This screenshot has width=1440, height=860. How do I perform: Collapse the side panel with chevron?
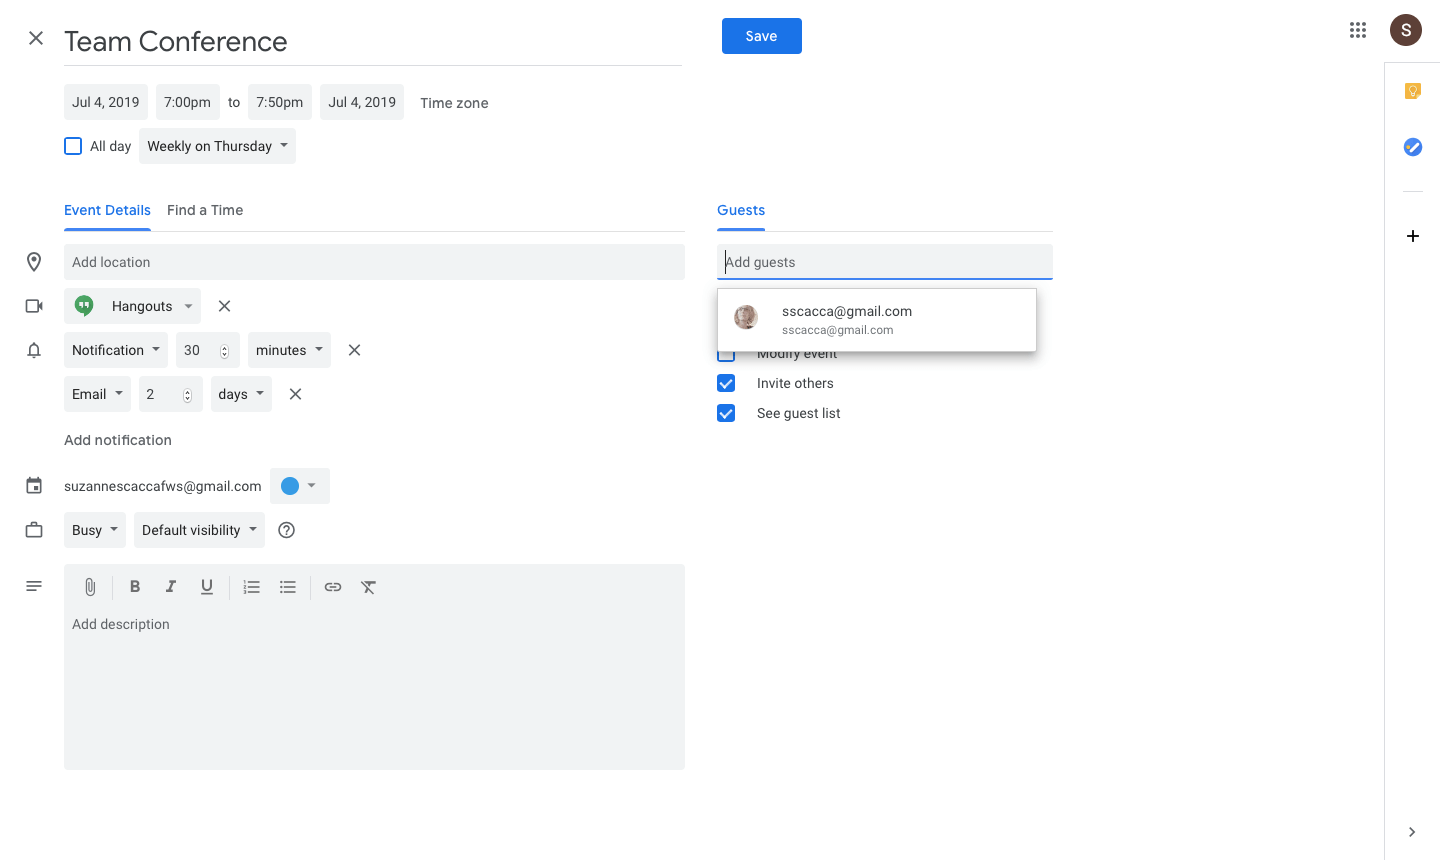click(x=1412, y=832)
